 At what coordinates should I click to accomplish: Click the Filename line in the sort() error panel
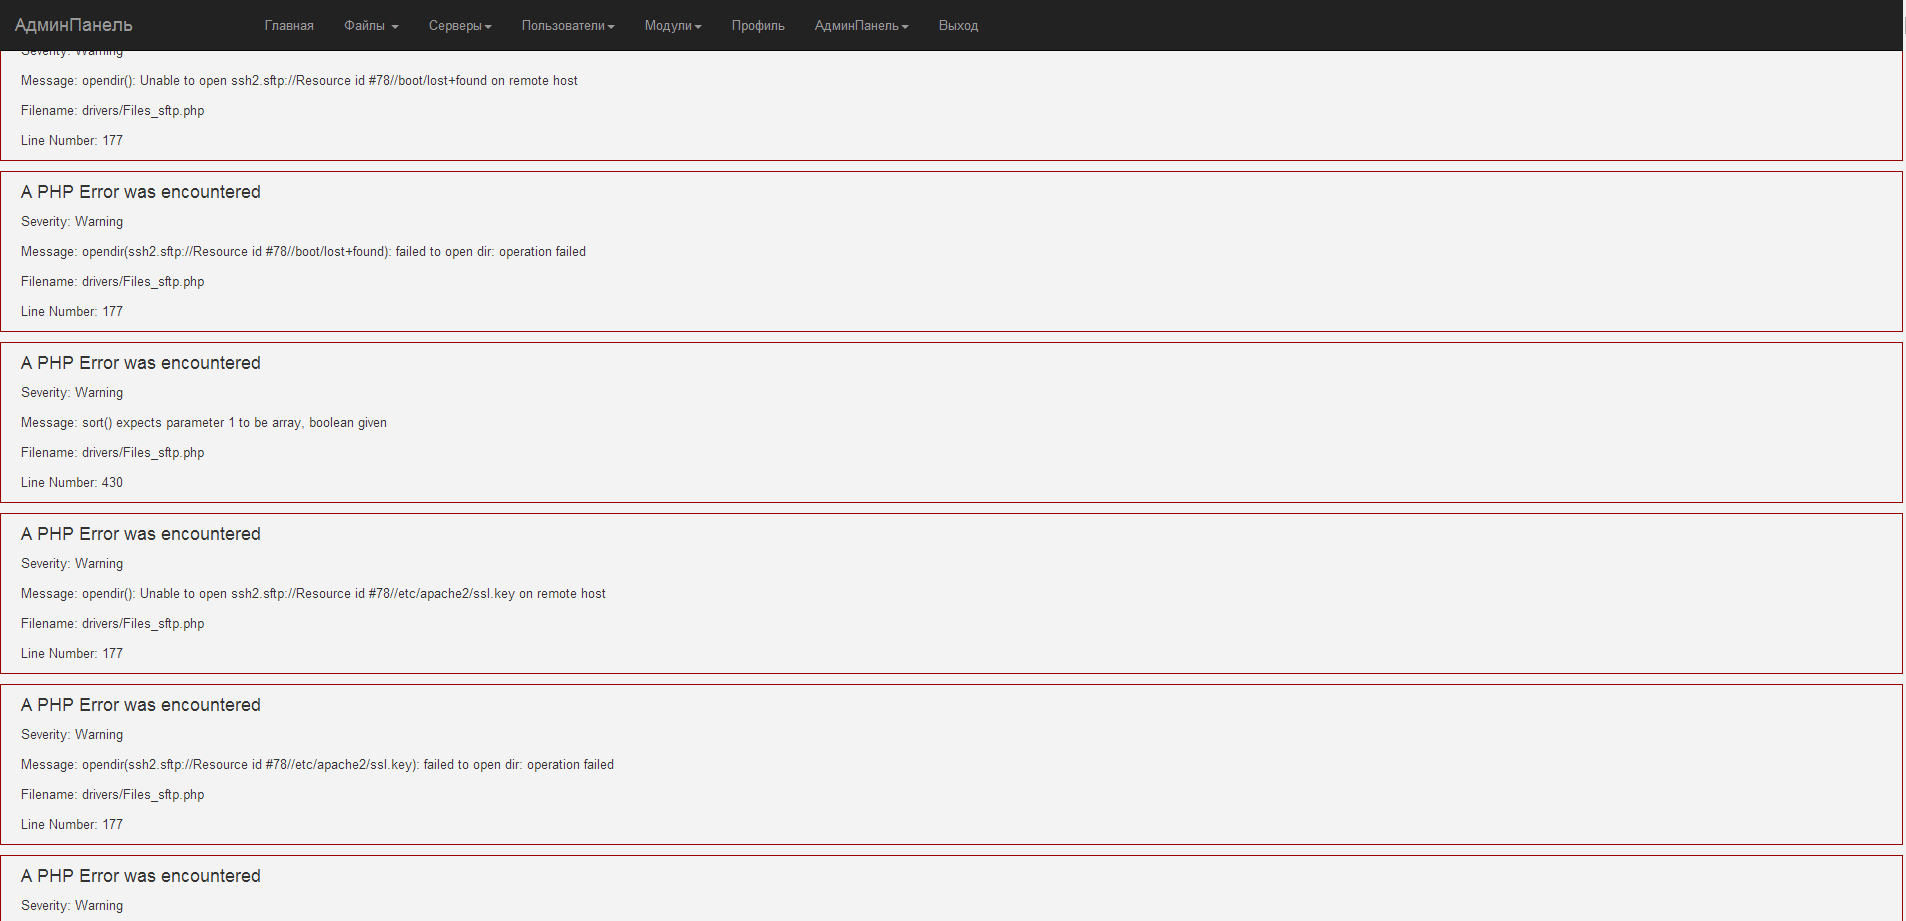[x=112, y=453]
